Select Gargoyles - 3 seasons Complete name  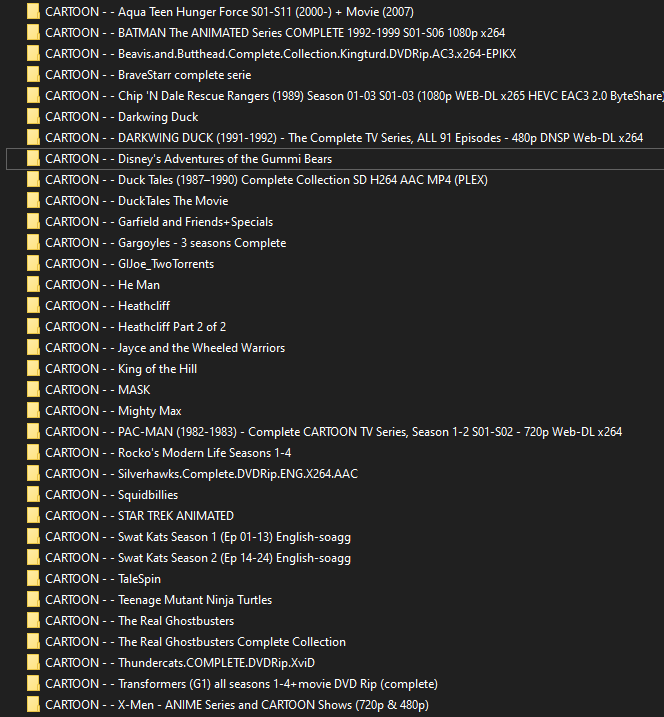[166, 243]
